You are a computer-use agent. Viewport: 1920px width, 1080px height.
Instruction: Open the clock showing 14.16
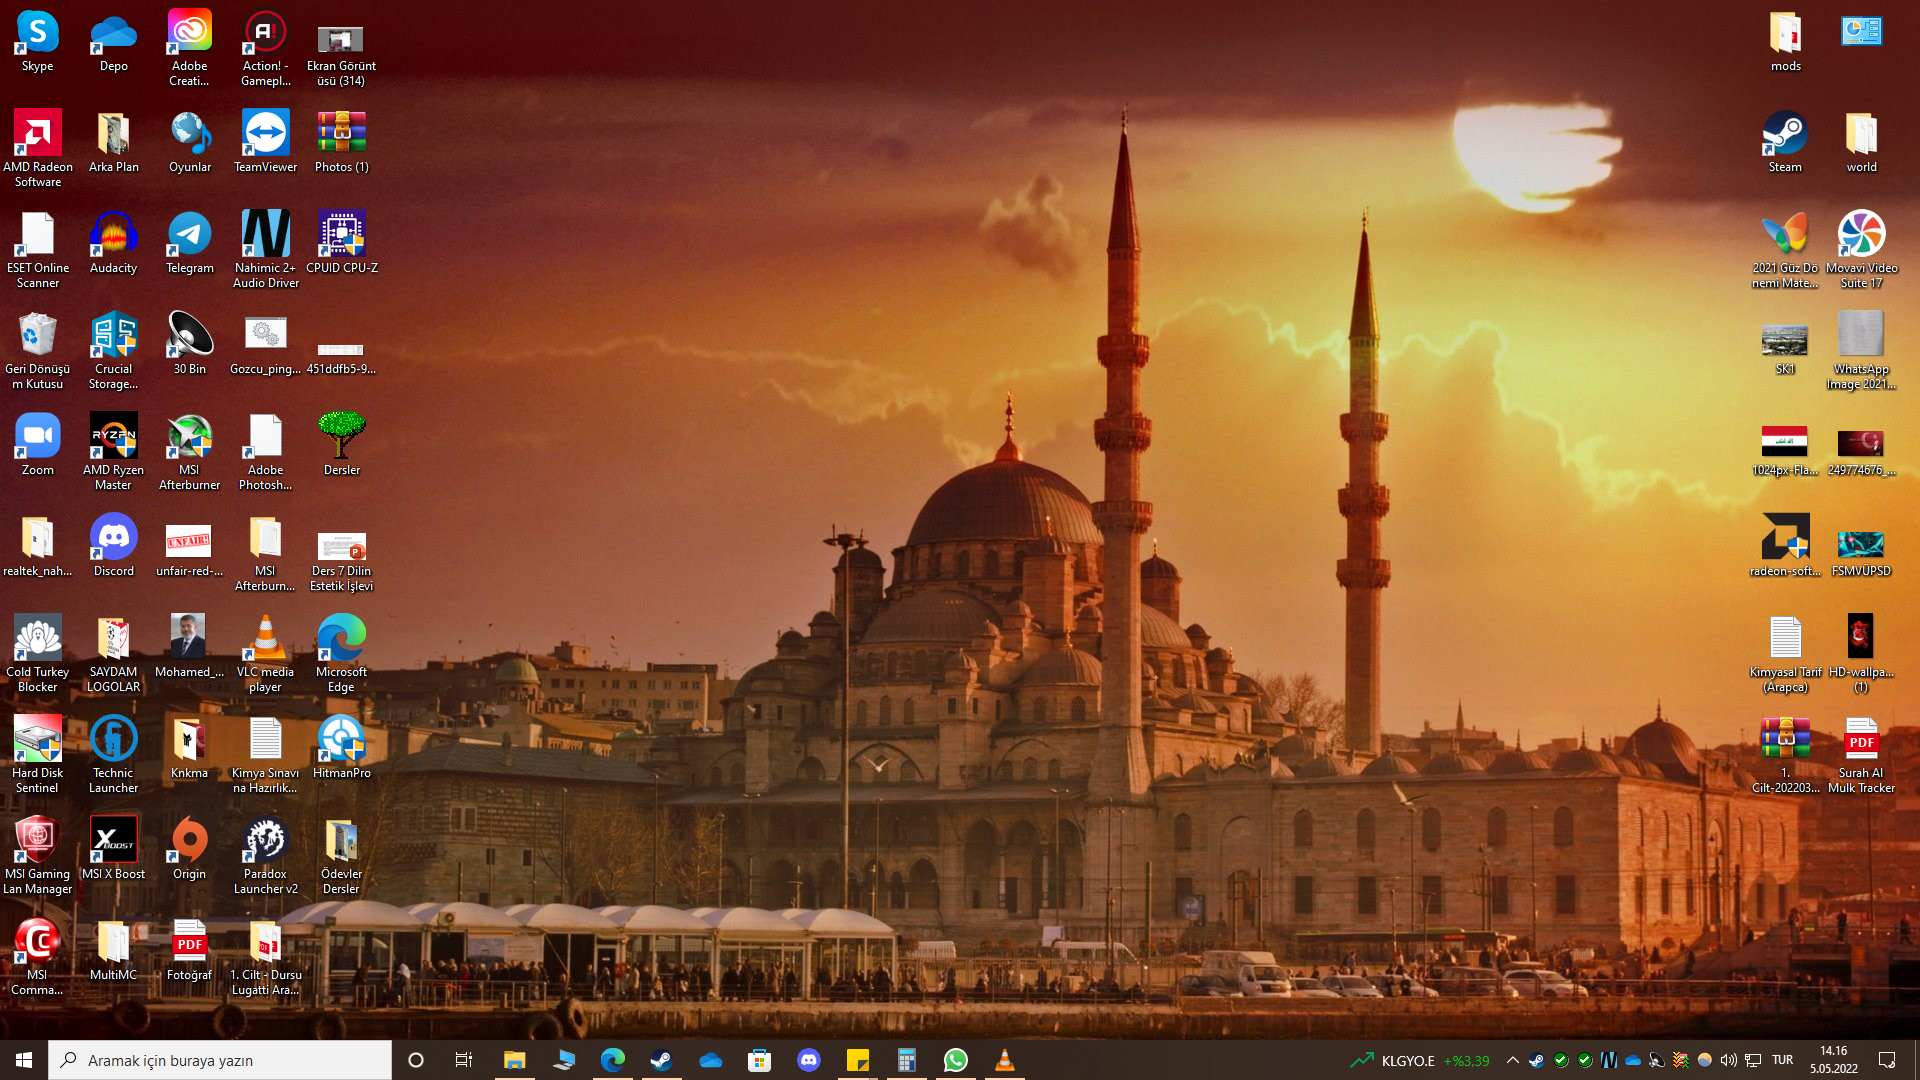(1834, 1060)
